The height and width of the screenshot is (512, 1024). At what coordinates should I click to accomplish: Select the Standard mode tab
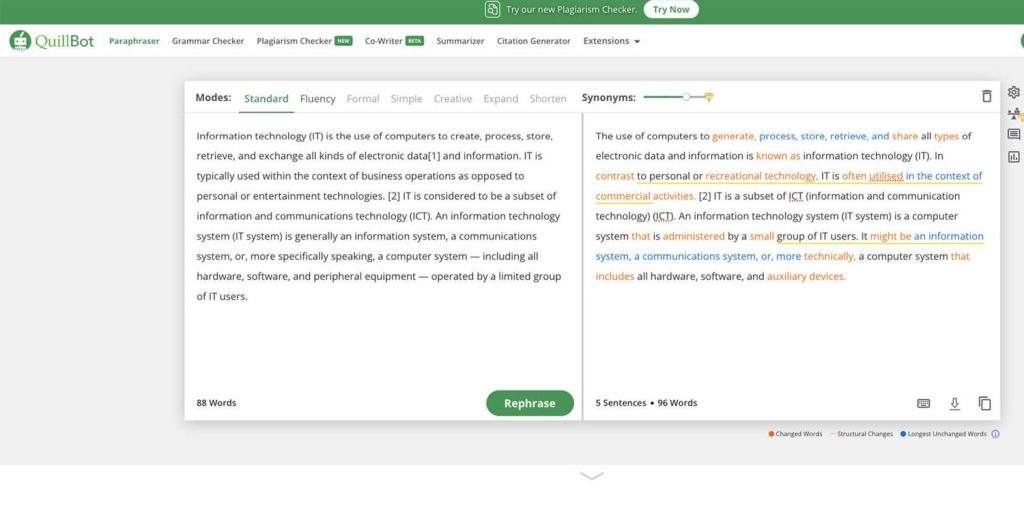click(x=266, y=99)
